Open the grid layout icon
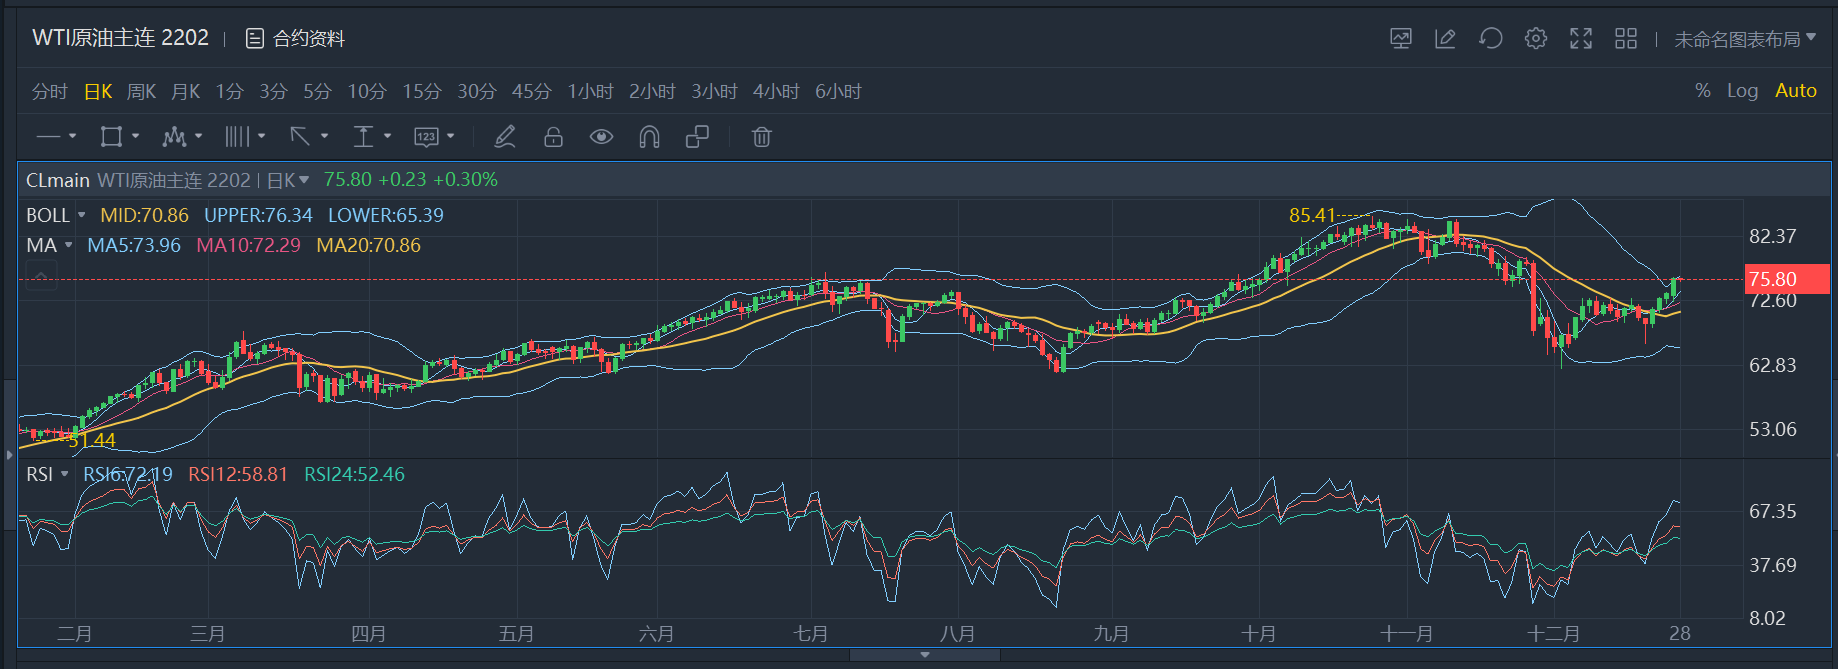Image resolution: width=1838 pixels, height=669 pixels. (1625, 39)
